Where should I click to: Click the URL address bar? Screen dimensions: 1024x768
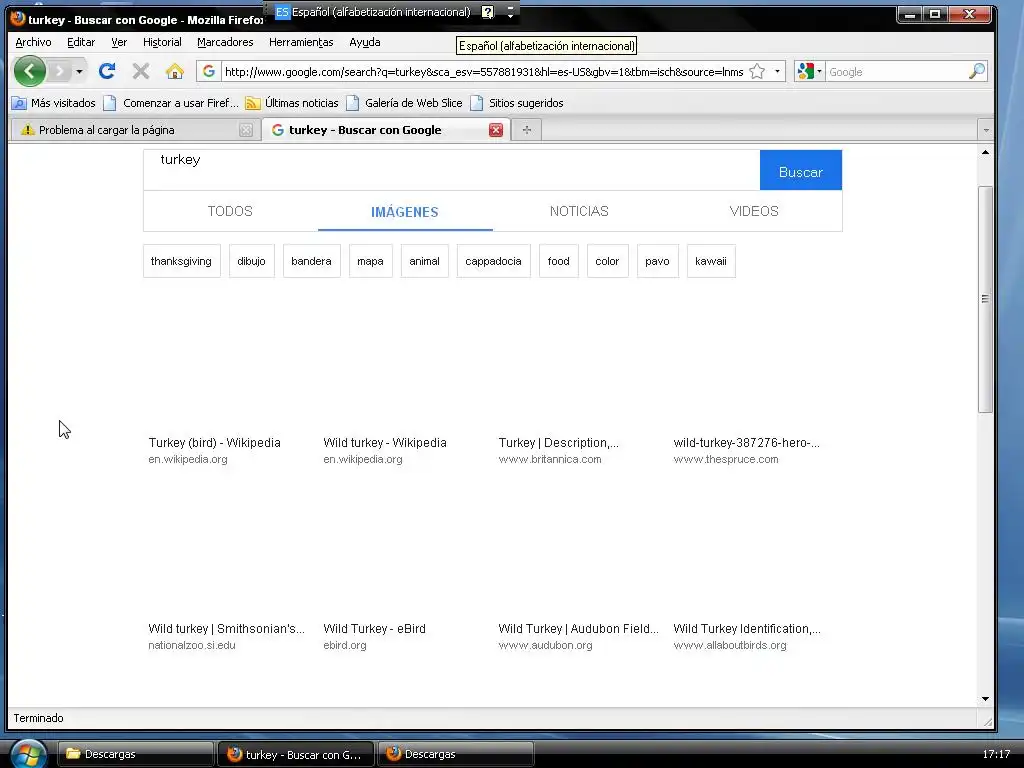[x=483, y=72]
